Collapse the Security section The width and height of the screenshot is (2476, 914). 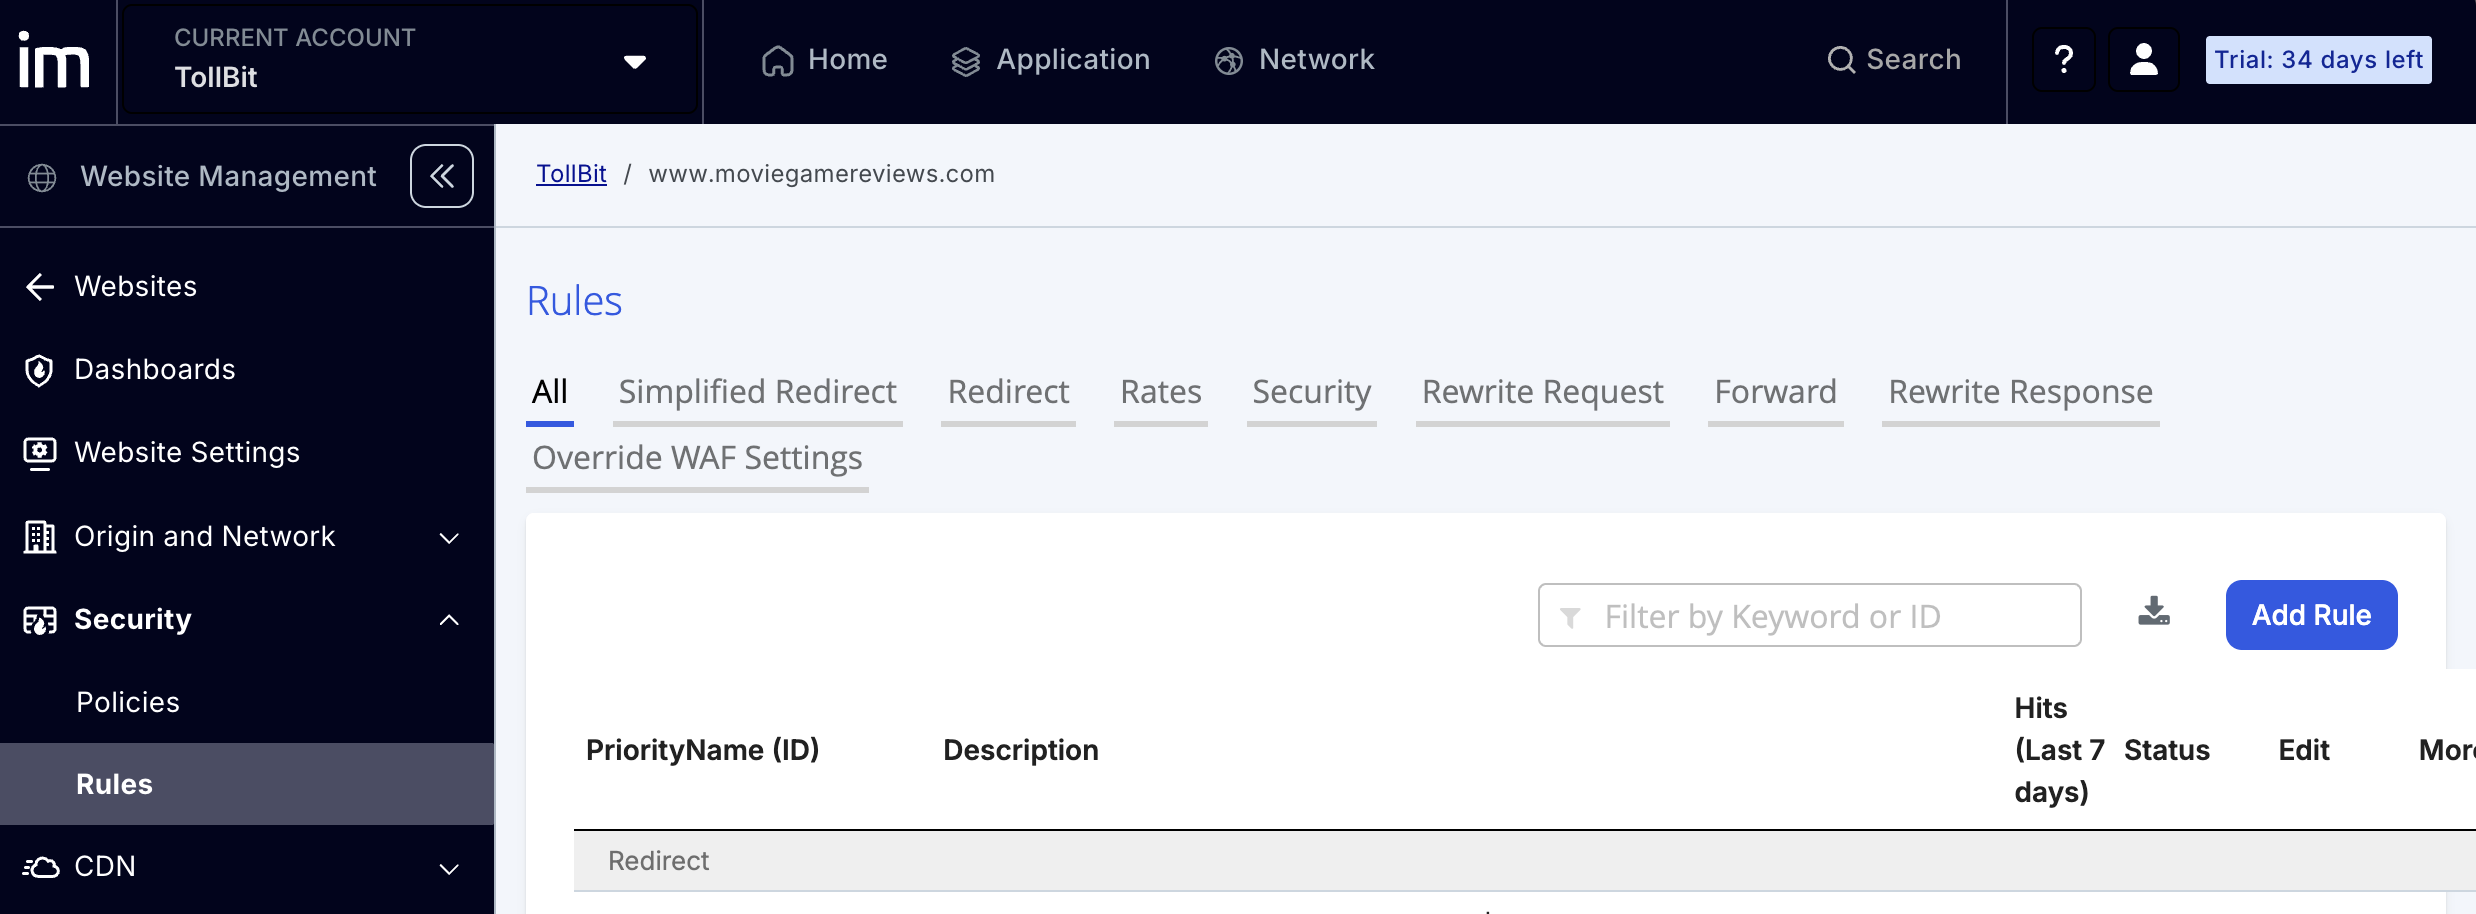[x=447, y=619]
